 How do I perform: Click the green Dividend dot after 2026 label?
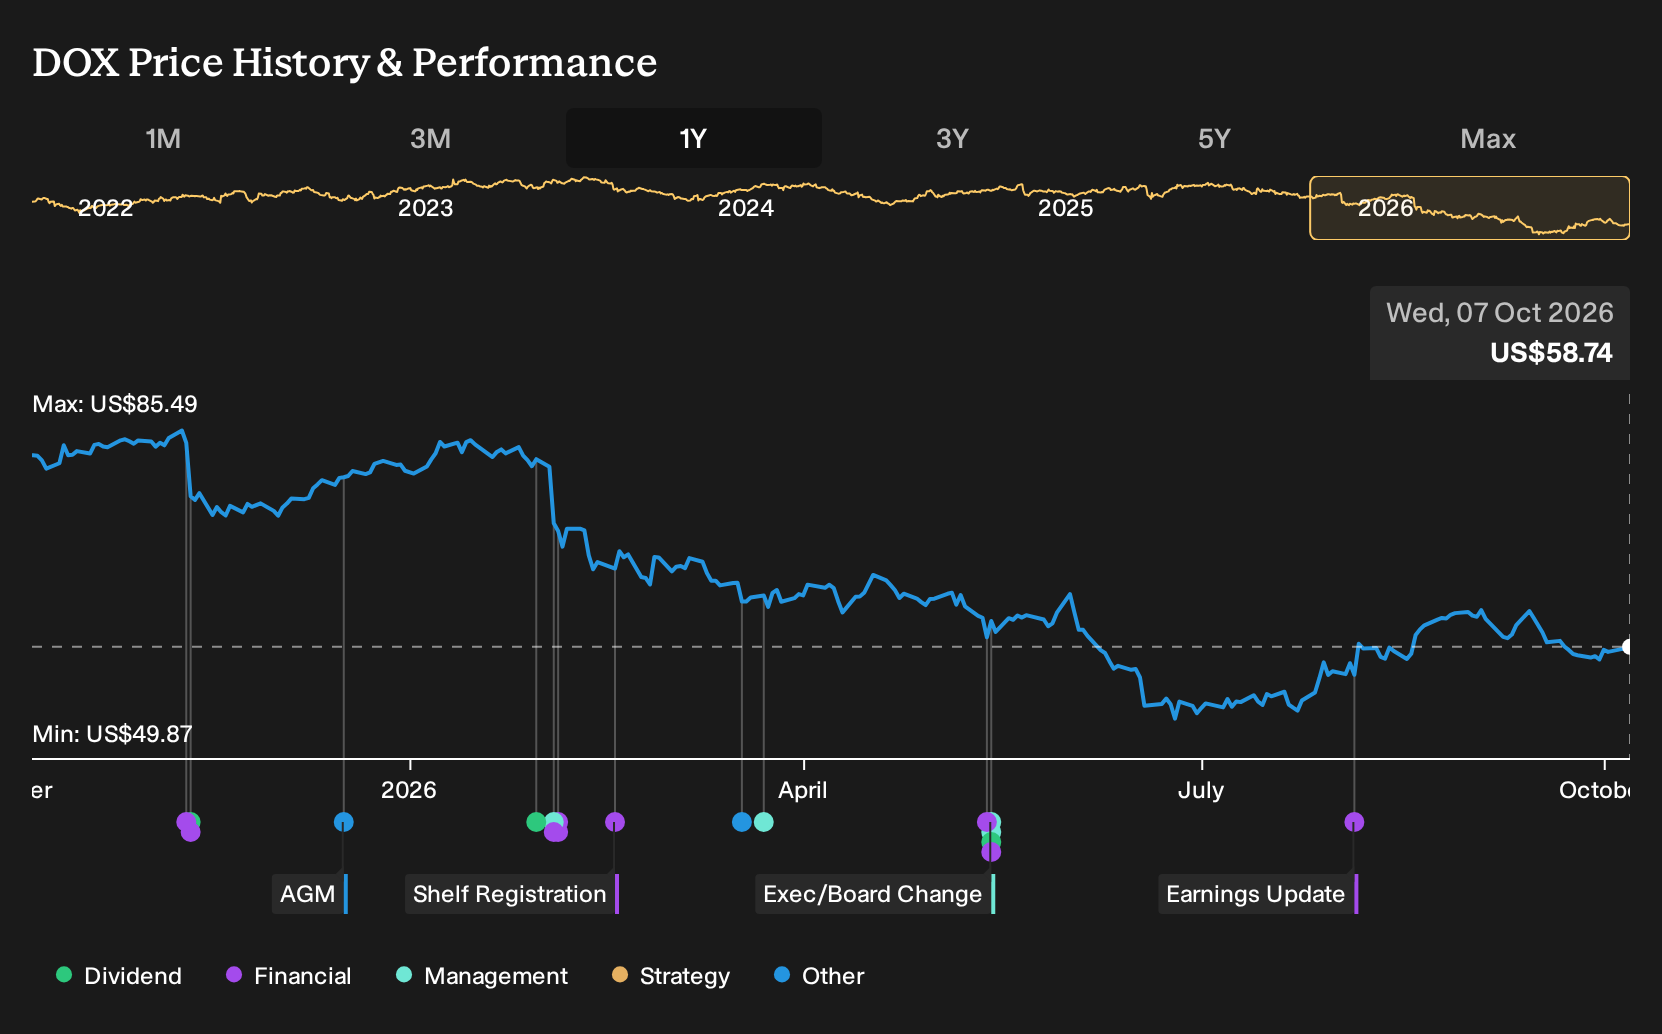coord(536,822)
